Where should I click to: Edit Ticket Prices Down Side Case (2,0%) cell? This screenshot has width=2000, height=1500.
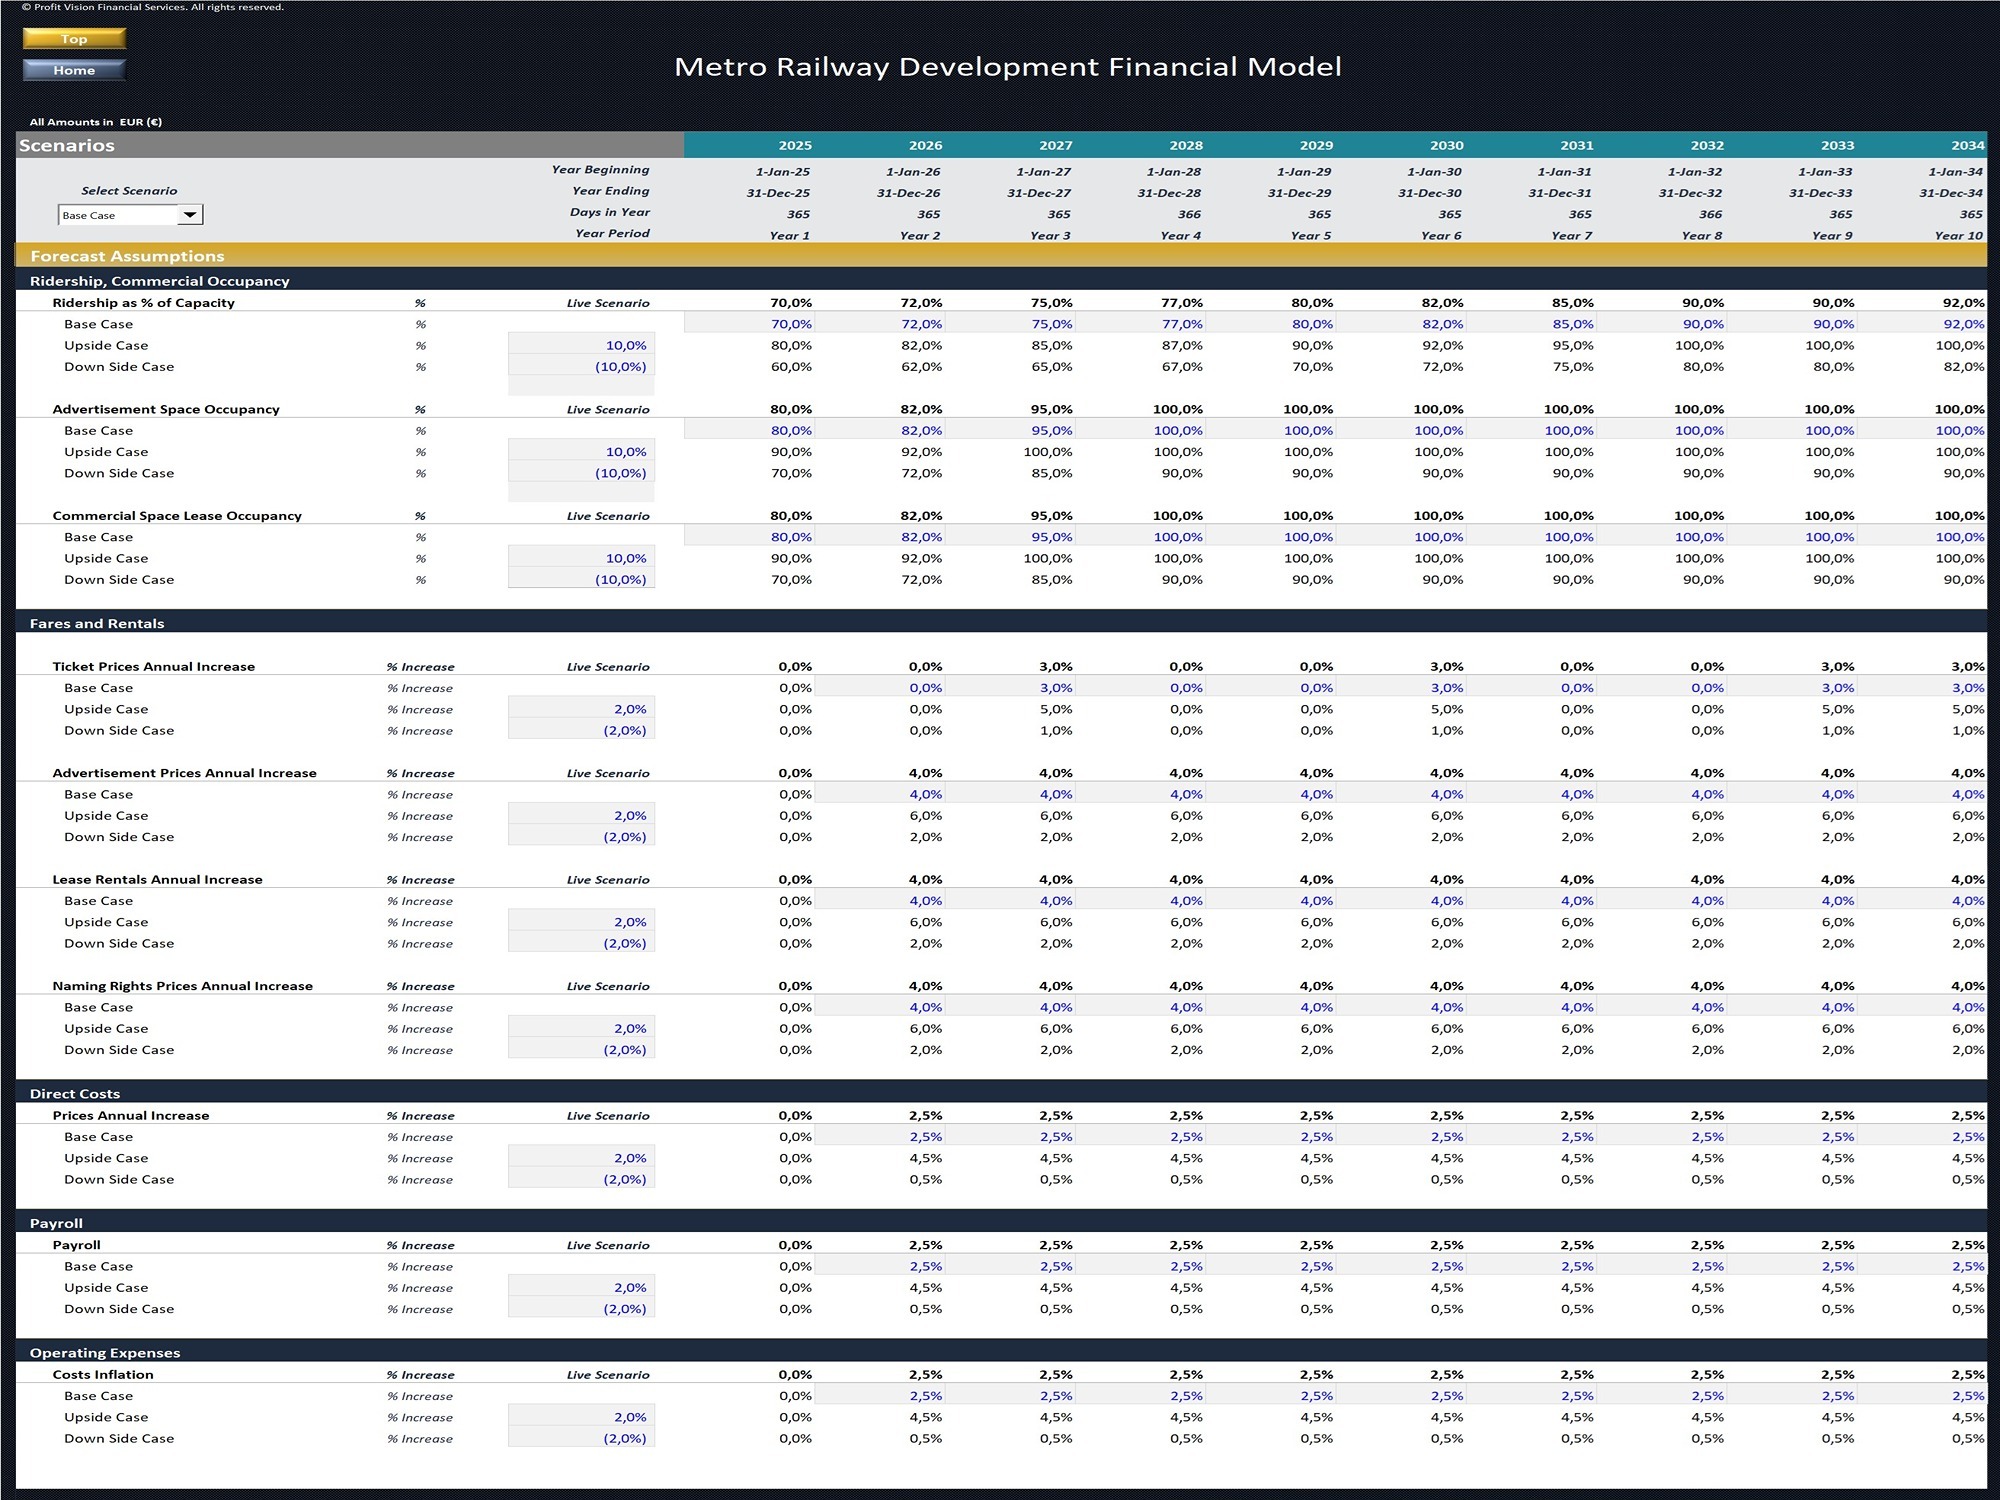pyautogui.click(x=581, y=731)
